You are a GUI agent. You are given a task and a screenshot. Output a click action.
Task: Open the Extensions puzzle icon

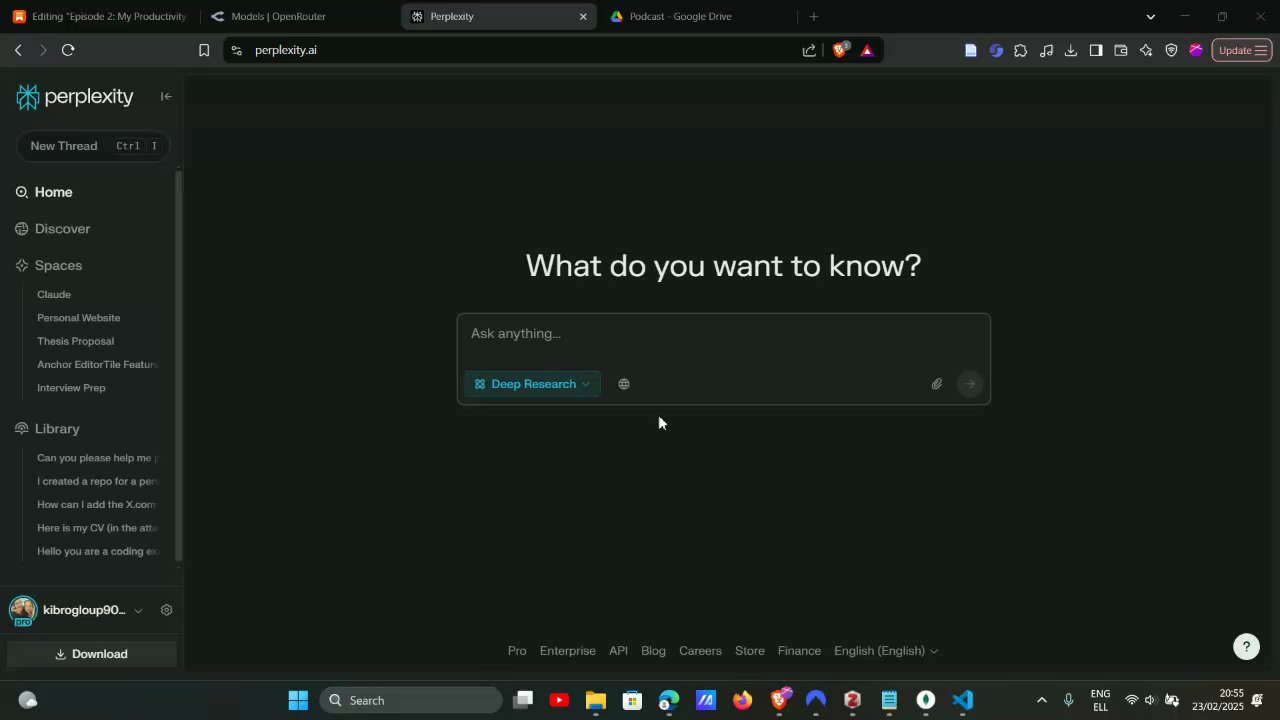1020,50
